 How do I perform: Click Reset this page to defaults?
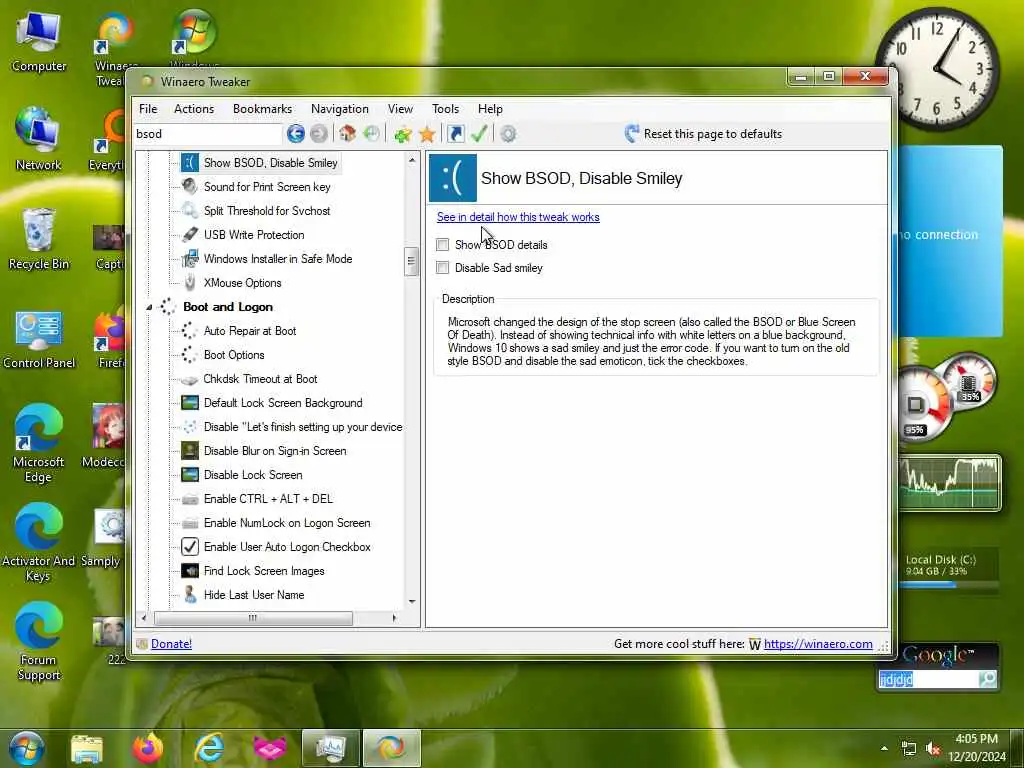coord(703,134)
